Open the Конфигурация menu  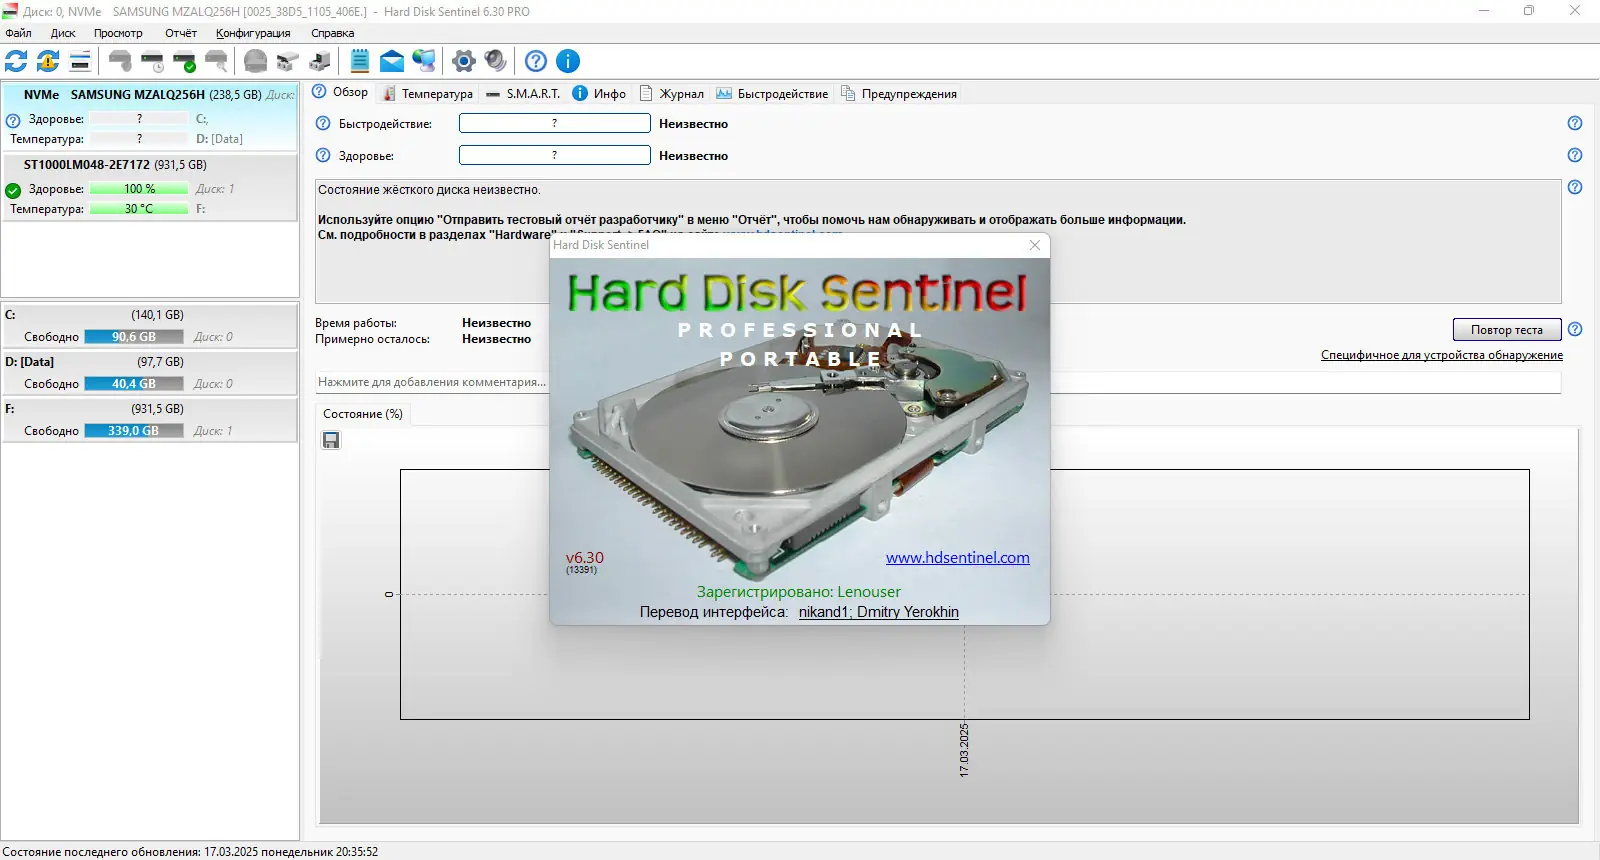[x=253, y=33]
